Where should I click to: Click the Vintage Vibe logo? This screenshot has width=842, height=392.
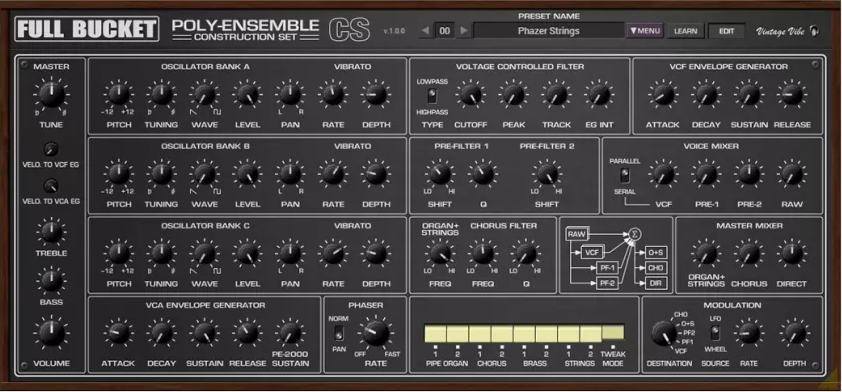788,31
